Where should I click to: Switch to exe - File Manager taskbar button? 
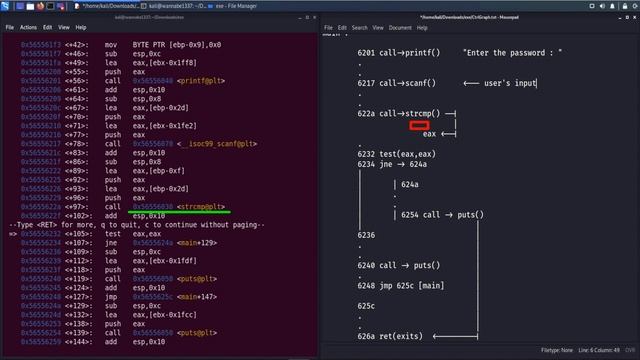pos(233,6)
